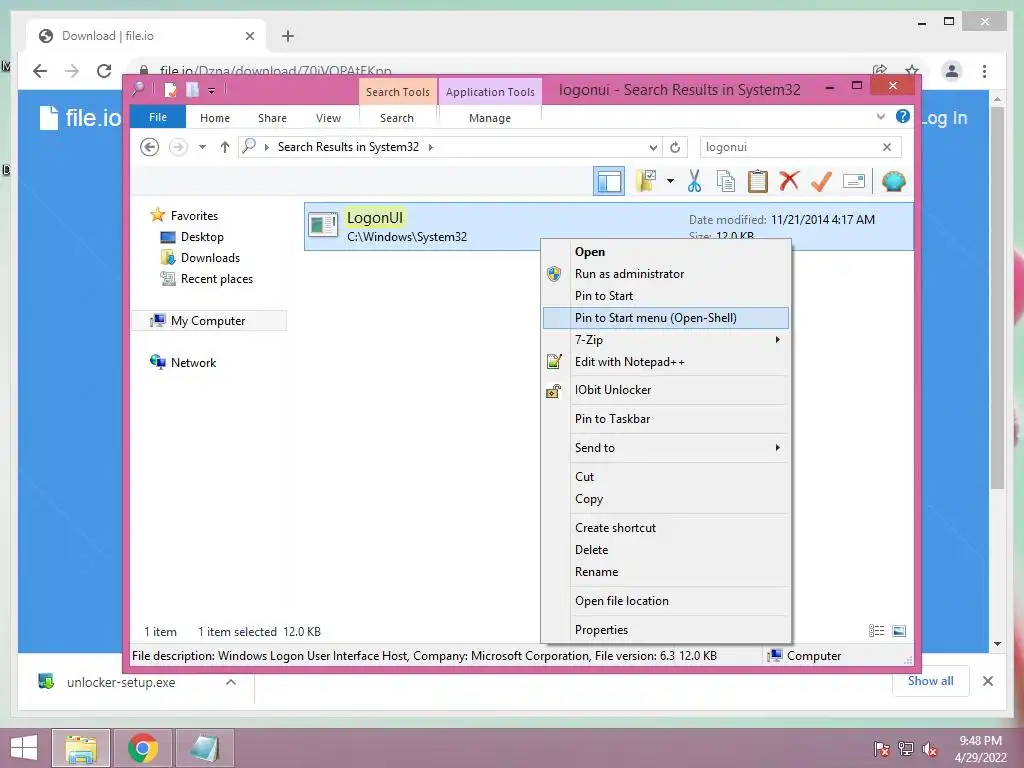Select Edit with Notepad++

point(665,362)
